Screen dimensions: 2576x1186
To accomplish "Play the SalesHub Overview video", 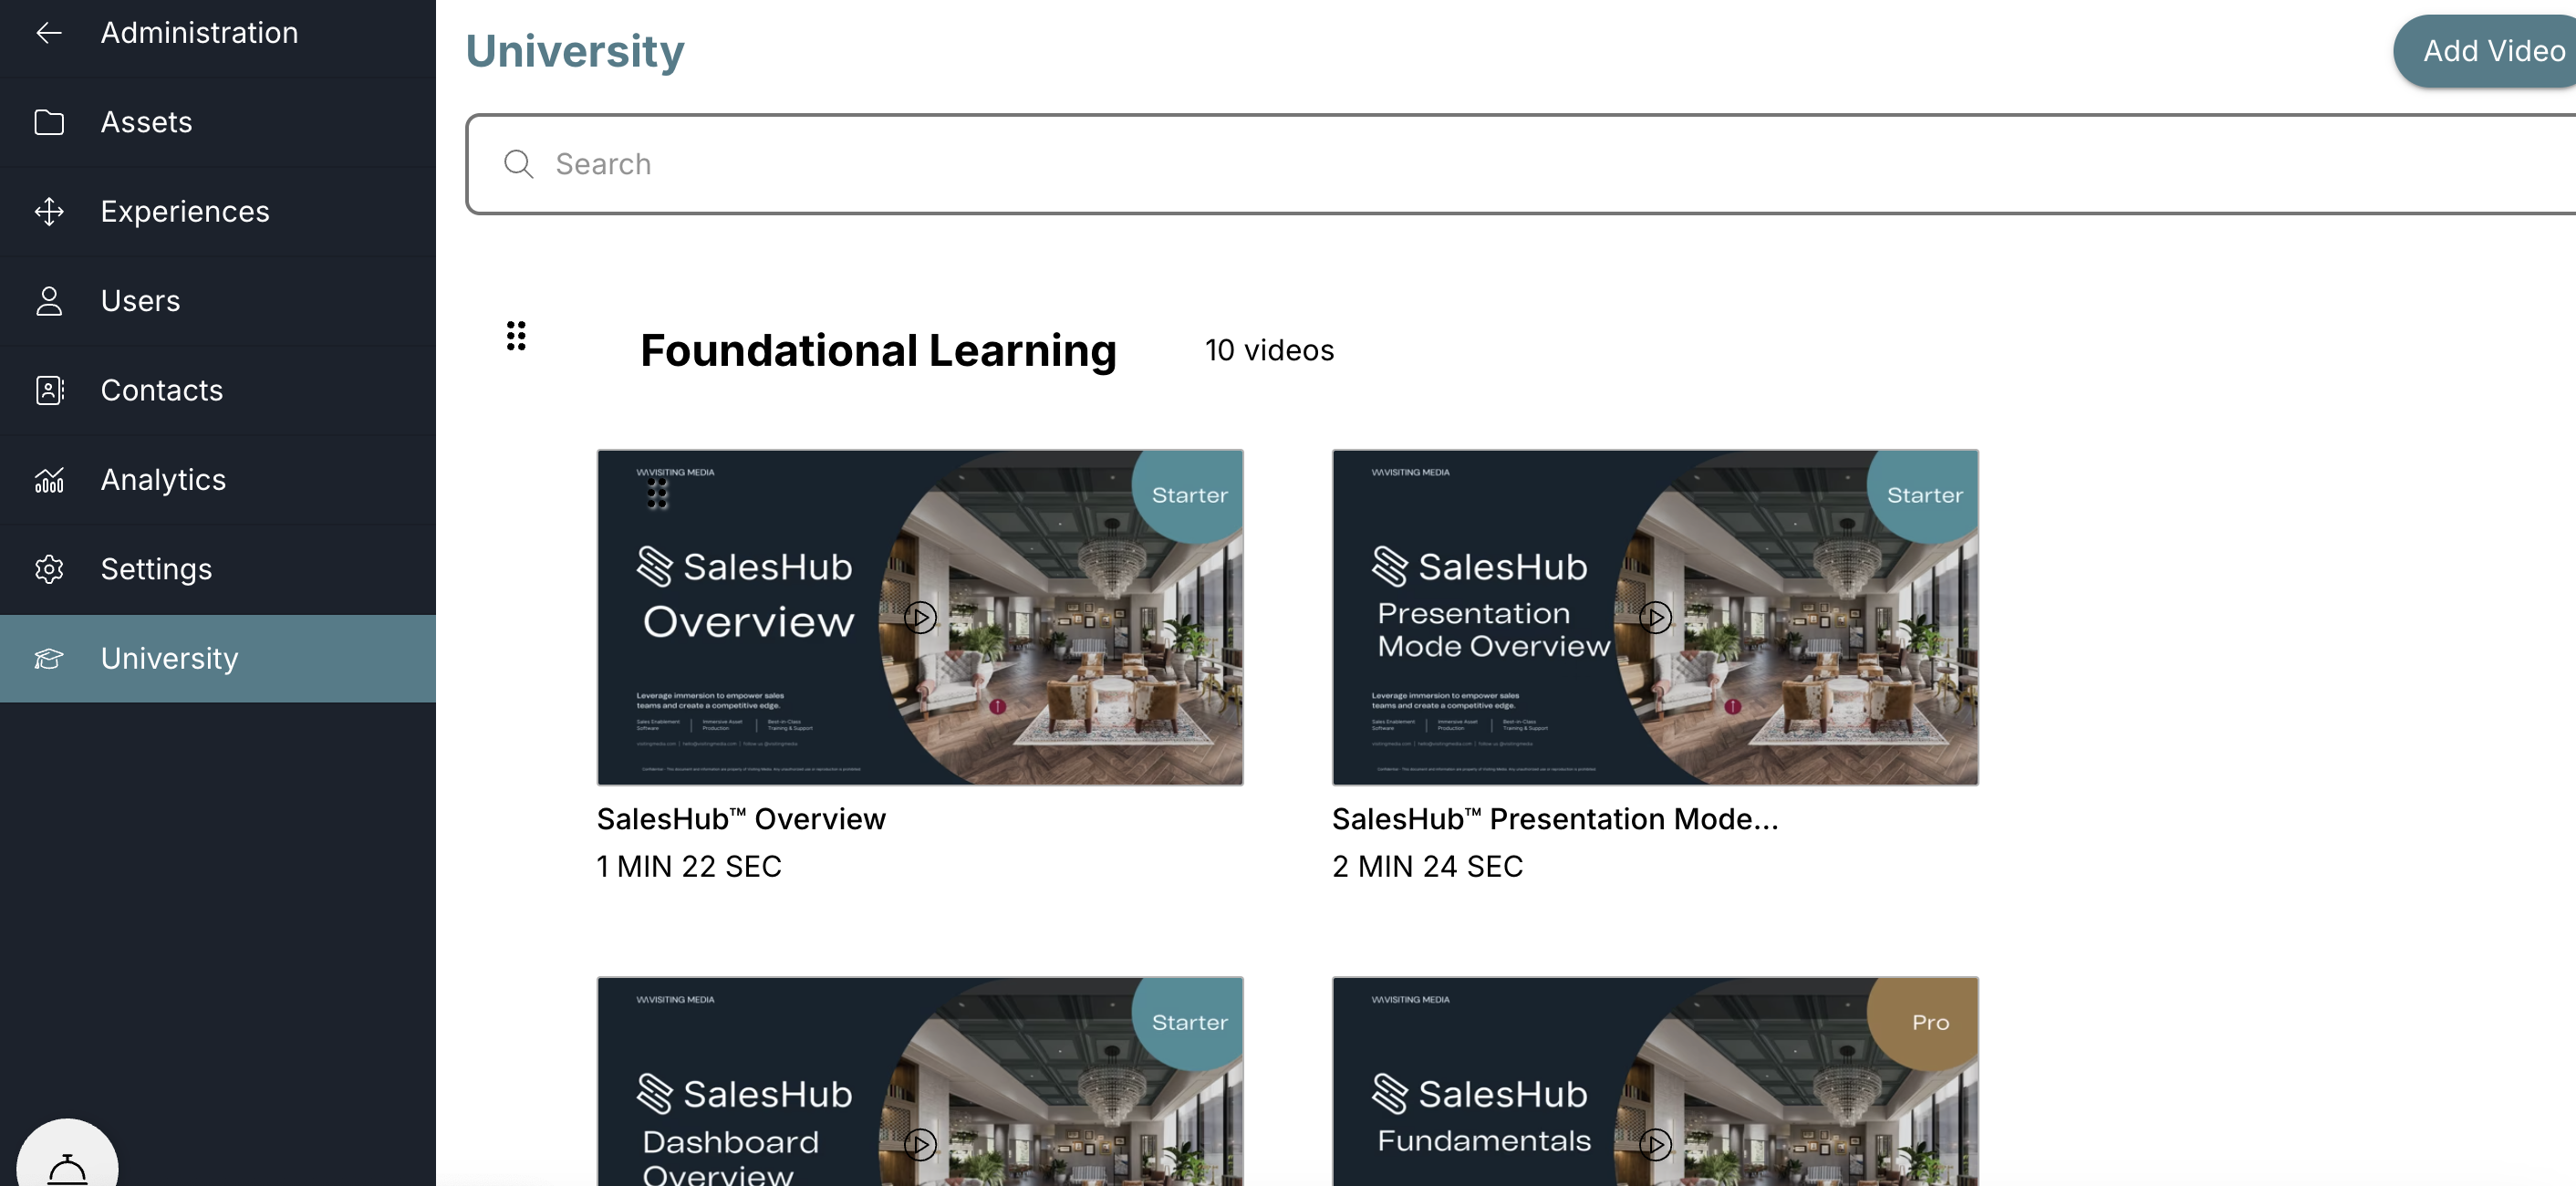I will (920, 617).
